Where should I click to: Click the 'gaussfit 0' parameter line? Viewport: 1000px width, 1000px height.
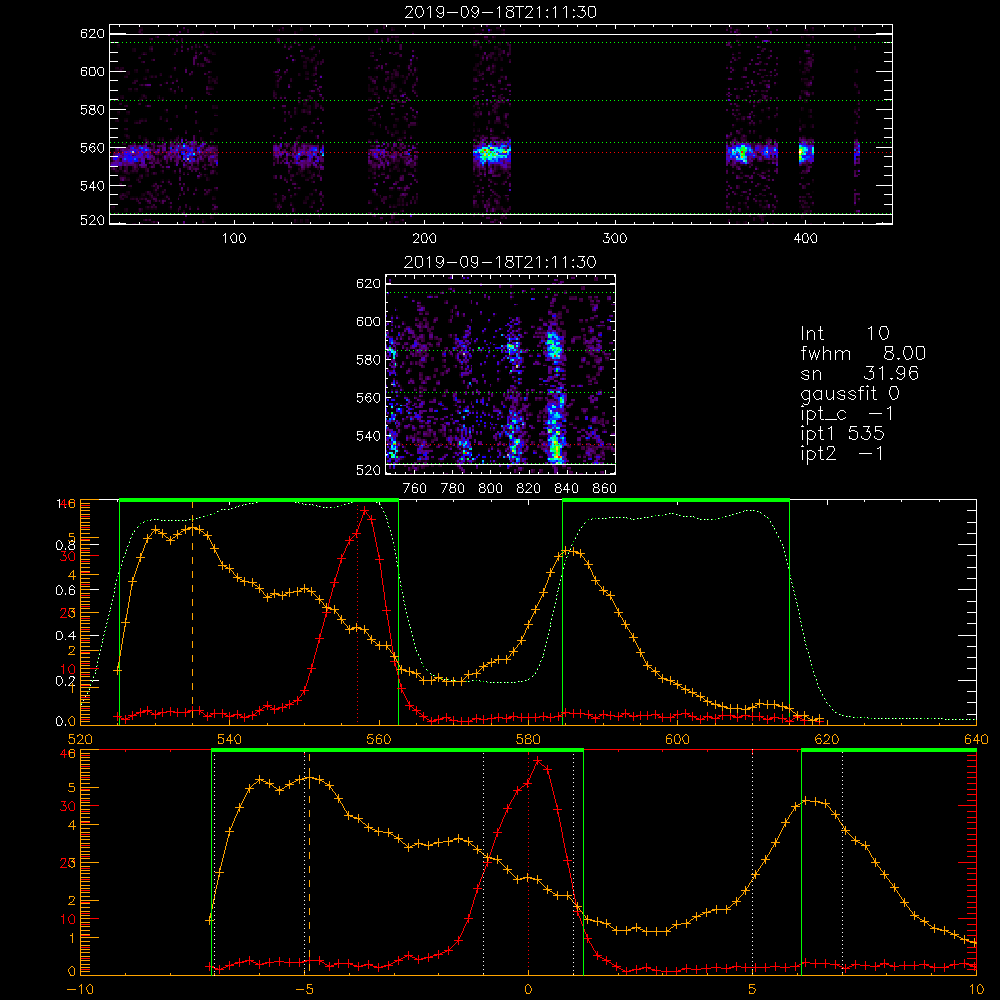[x=849, y=393]
